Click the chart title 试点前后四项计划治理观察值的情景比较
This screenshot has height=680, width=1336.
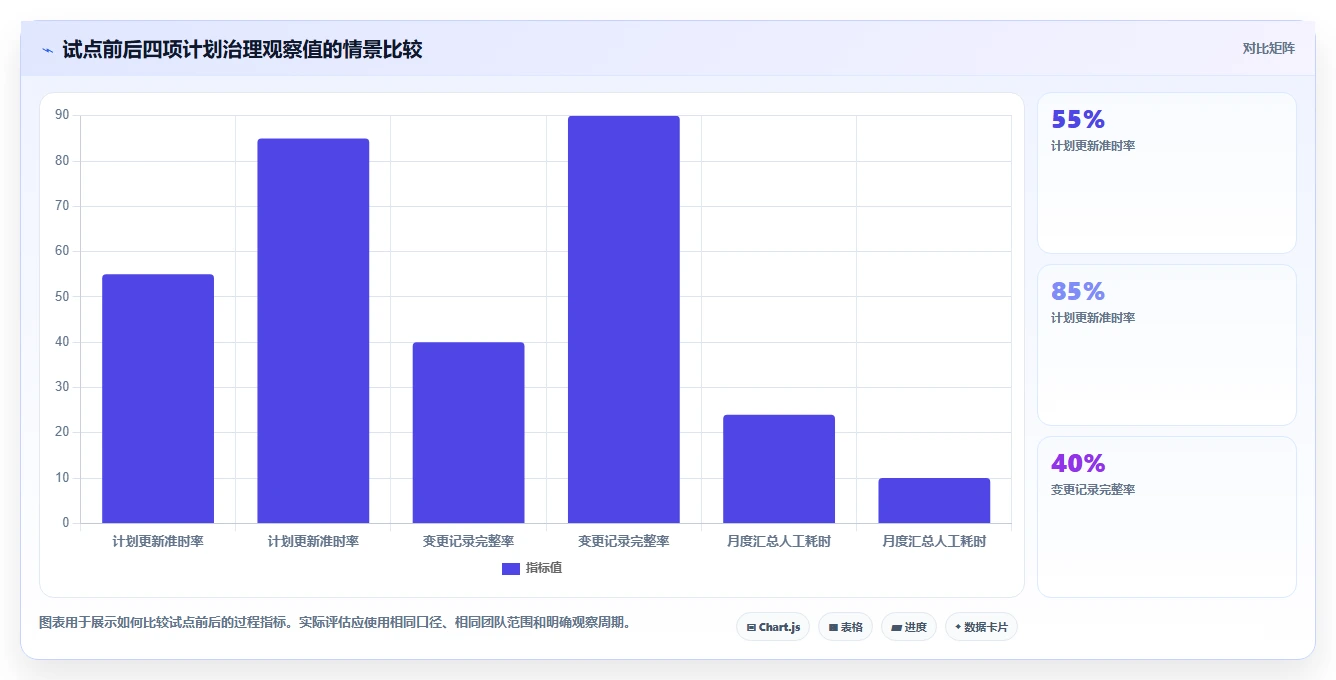click(242, 50)
